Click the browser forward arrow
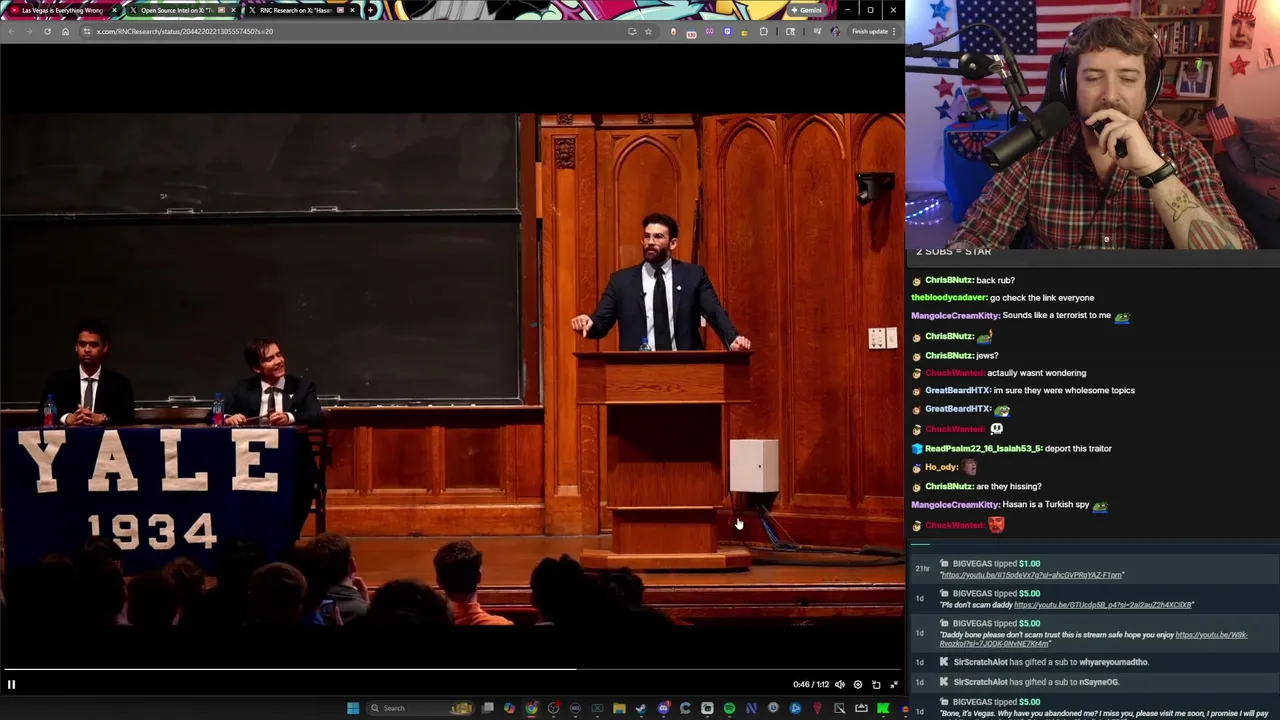This screenshot has height=720, width=1280. pyautogui.click(x=29, y=31)
